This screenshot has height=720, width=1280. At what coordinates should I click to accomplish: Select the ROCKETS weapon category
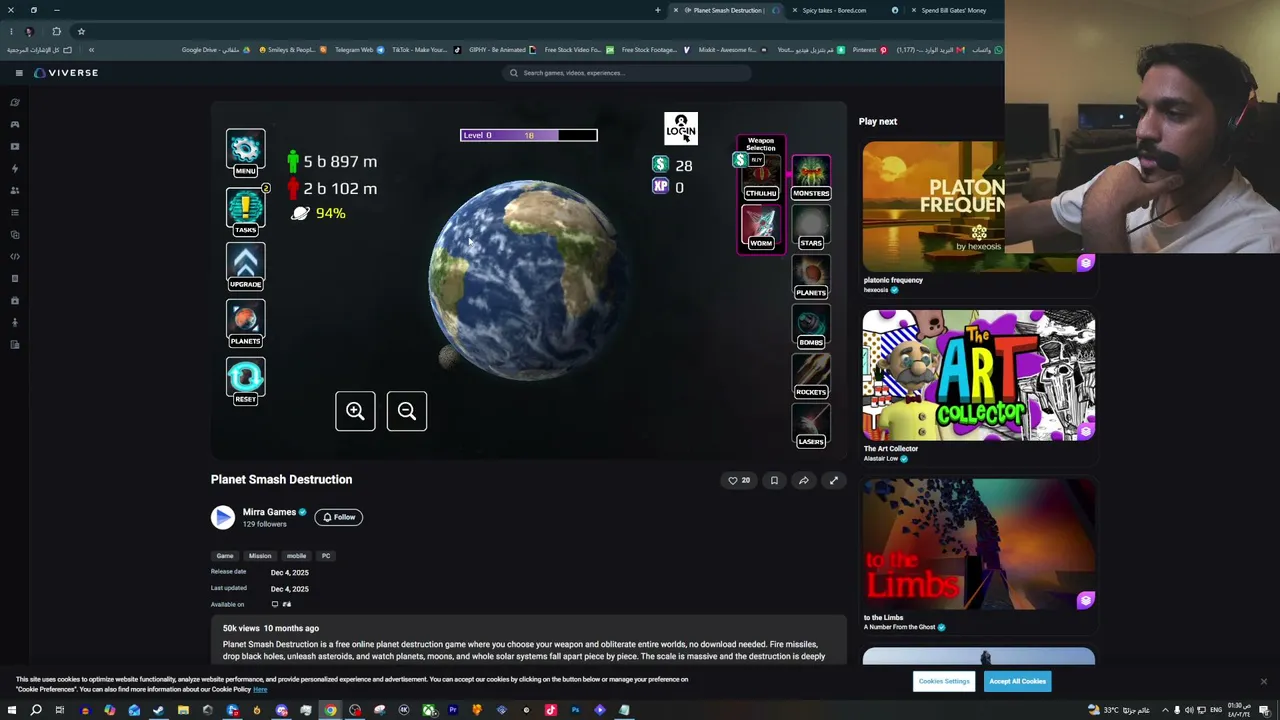811,377
